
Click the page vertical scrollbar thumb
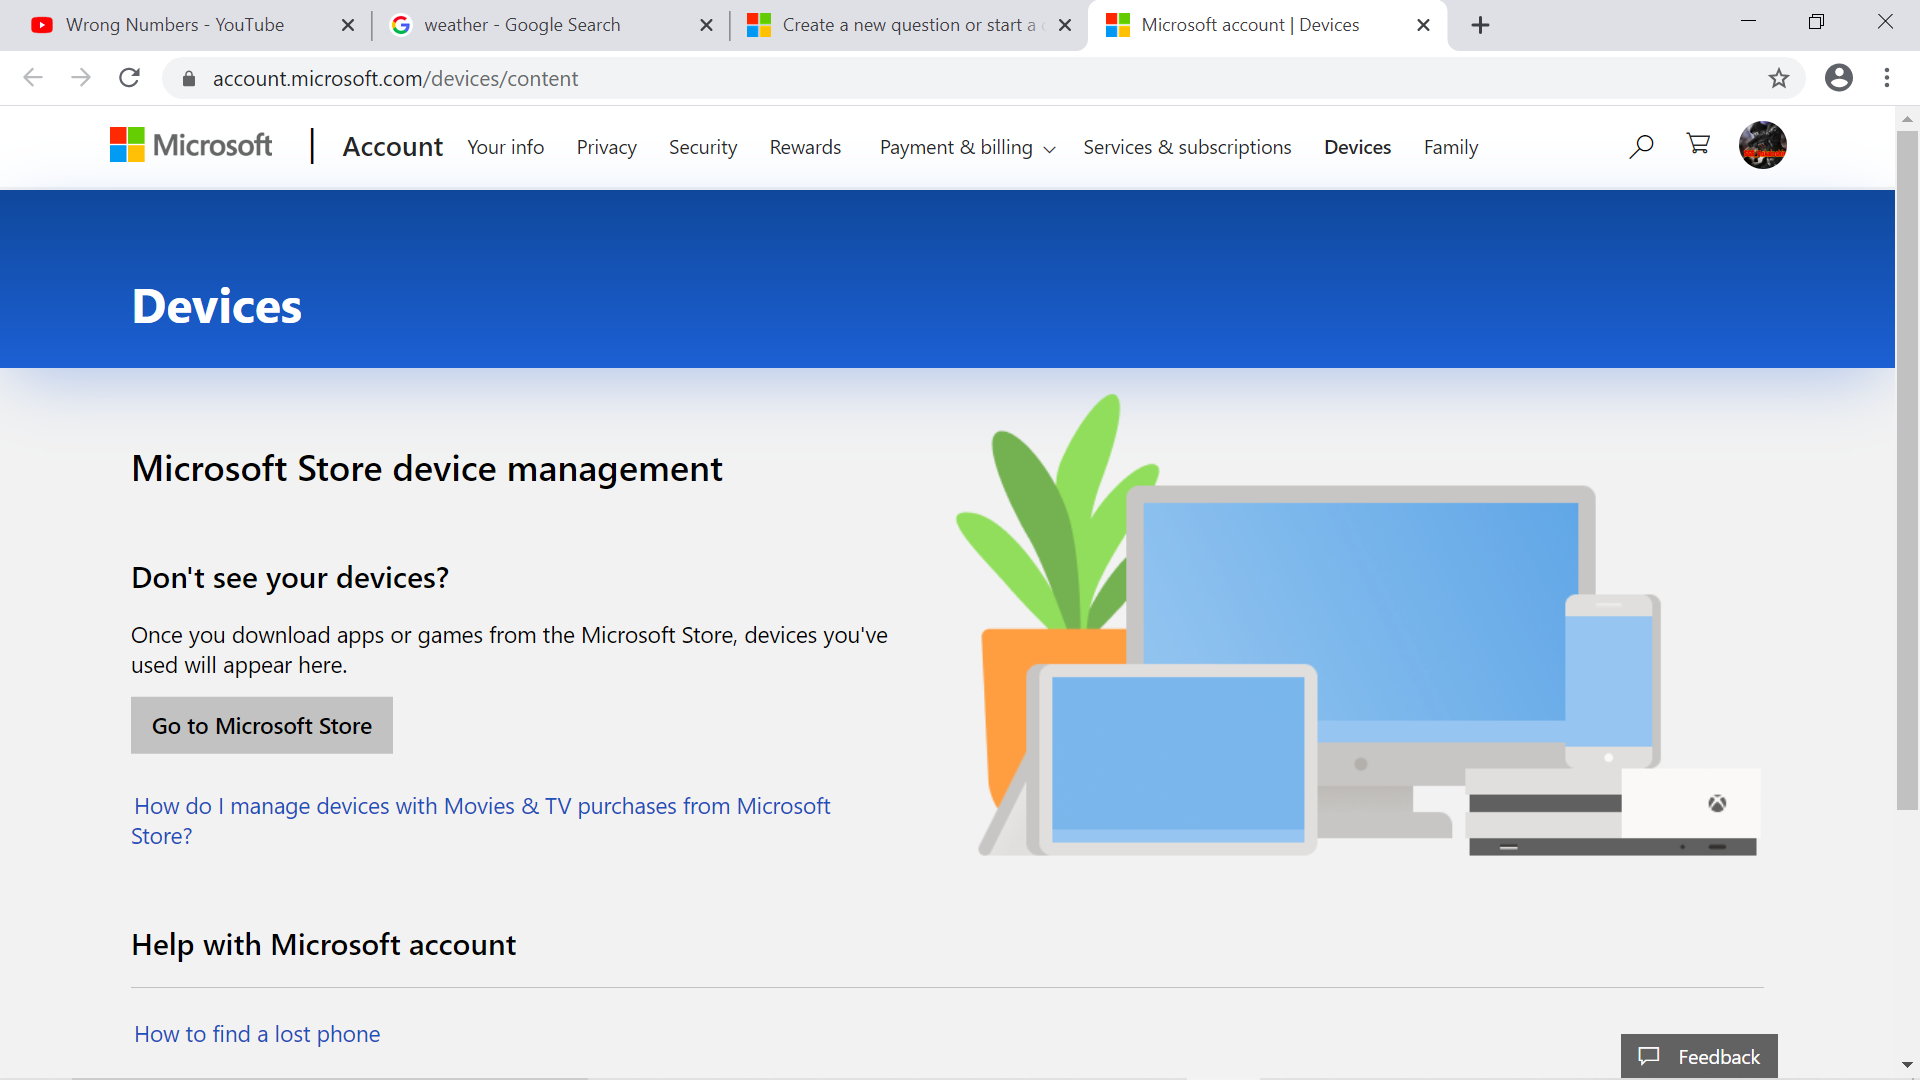pos(1907,470)
